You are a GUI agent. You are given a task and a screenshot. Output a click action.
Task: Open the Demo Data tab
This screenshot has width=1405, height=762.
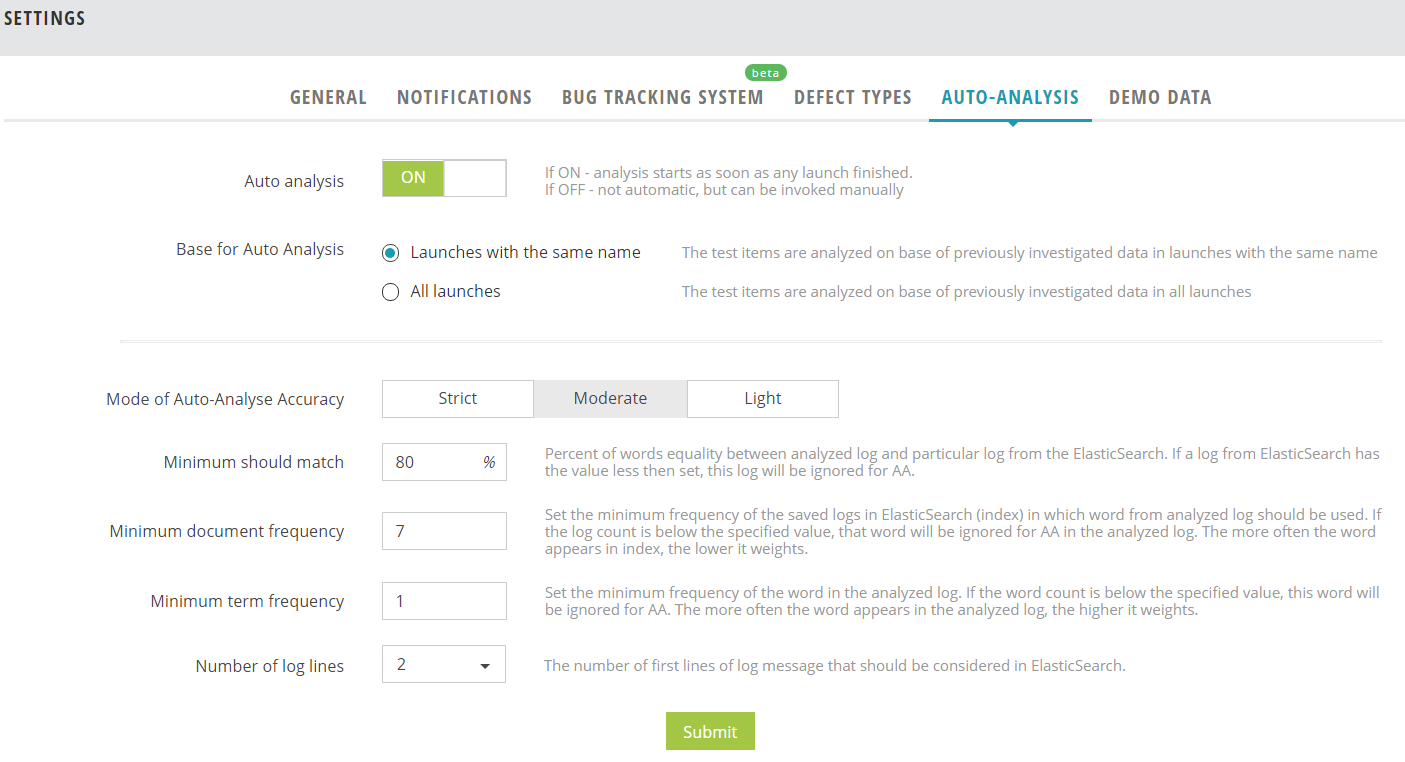coord(1160,97)
